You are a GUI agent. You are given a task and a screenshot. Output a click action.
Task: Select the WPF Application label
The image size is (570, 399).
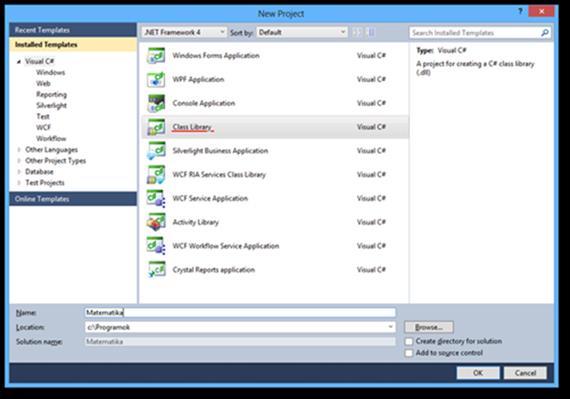tap(198, 80)
